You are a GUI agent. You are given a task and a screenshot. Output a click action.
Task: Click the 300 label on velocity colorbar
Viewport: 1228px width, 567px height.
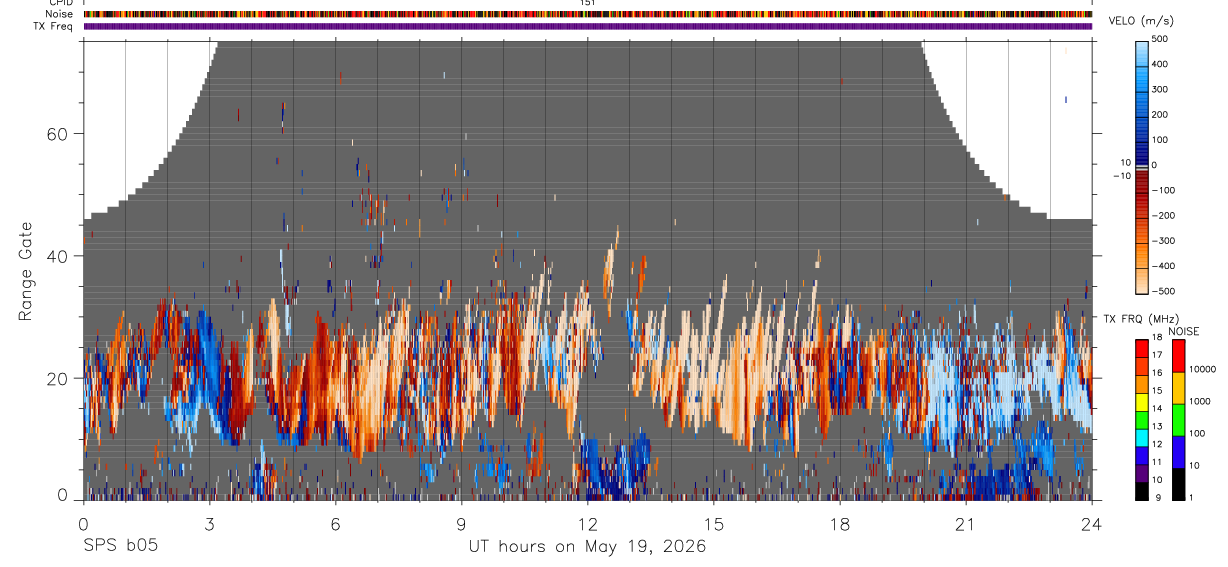tap(1162, 89)
